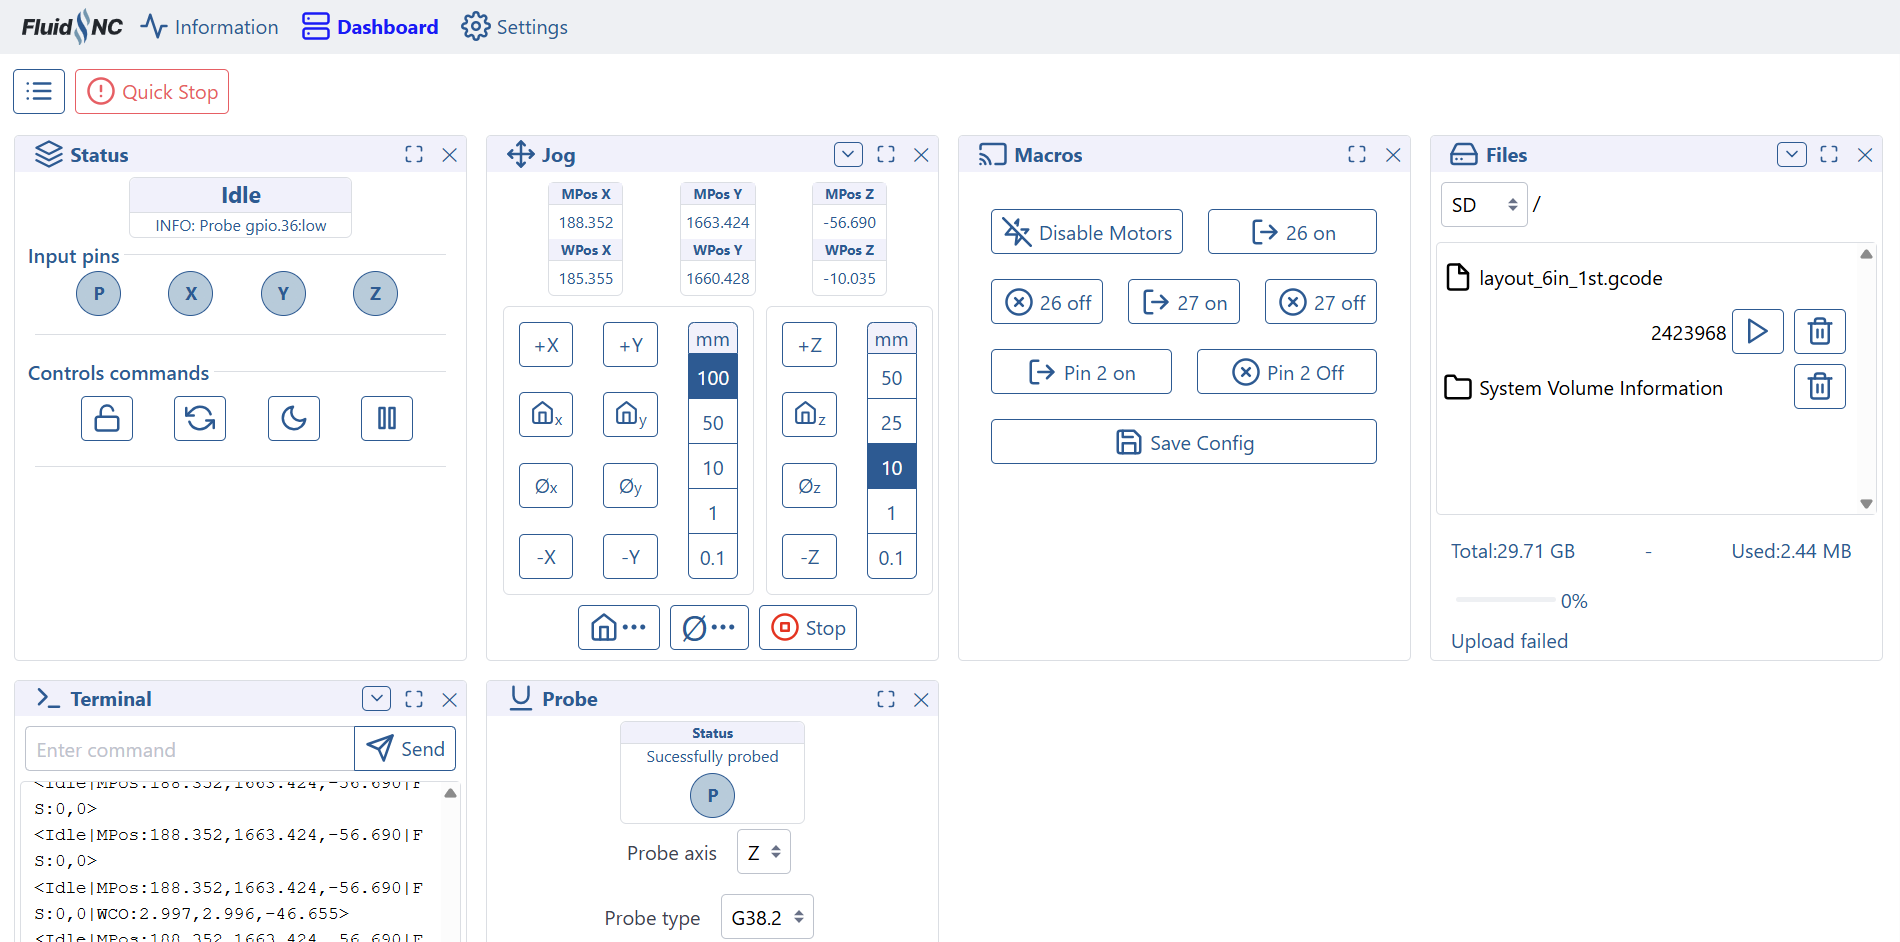Delete the System Volume Information folder
The width and height of the screenshot is (1900, 942).
coord(1819,386)
